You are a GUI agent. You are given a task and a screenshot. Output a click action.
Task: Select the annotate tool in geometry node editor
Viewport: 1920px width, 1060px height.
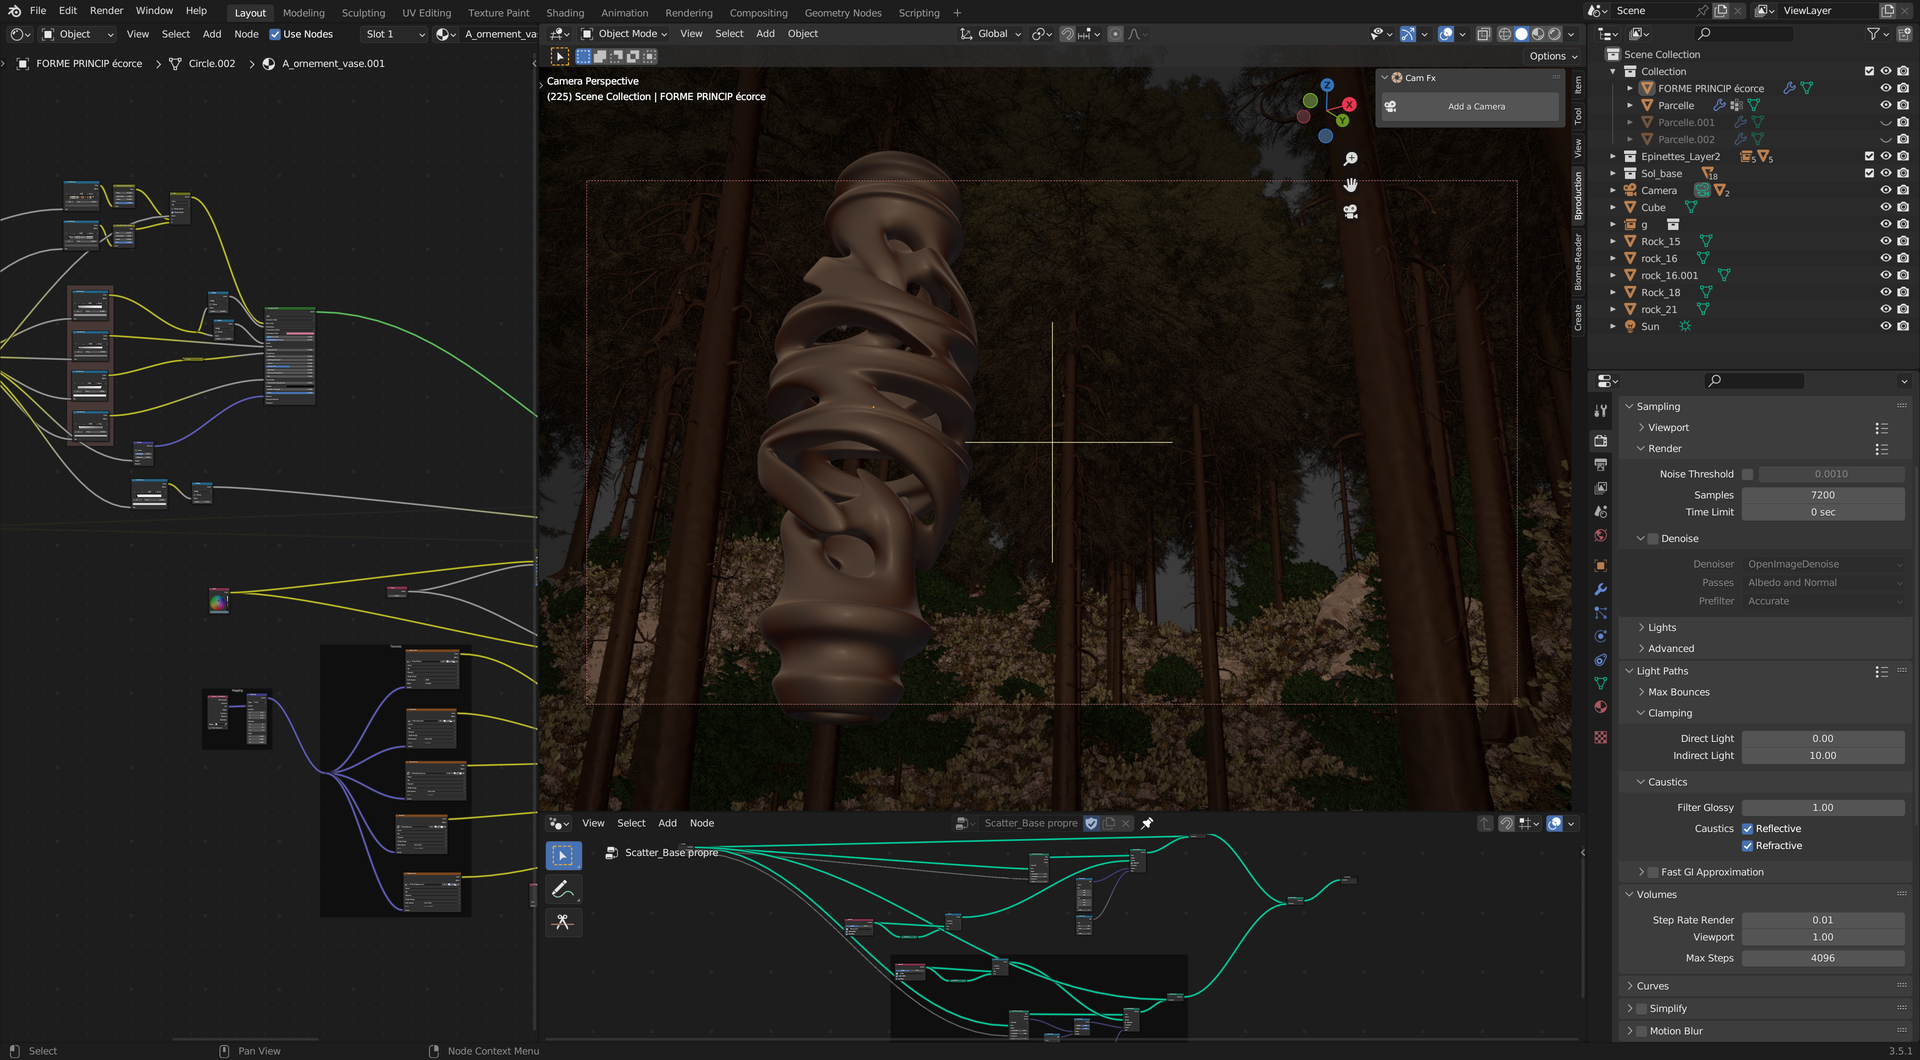[563, 889]
